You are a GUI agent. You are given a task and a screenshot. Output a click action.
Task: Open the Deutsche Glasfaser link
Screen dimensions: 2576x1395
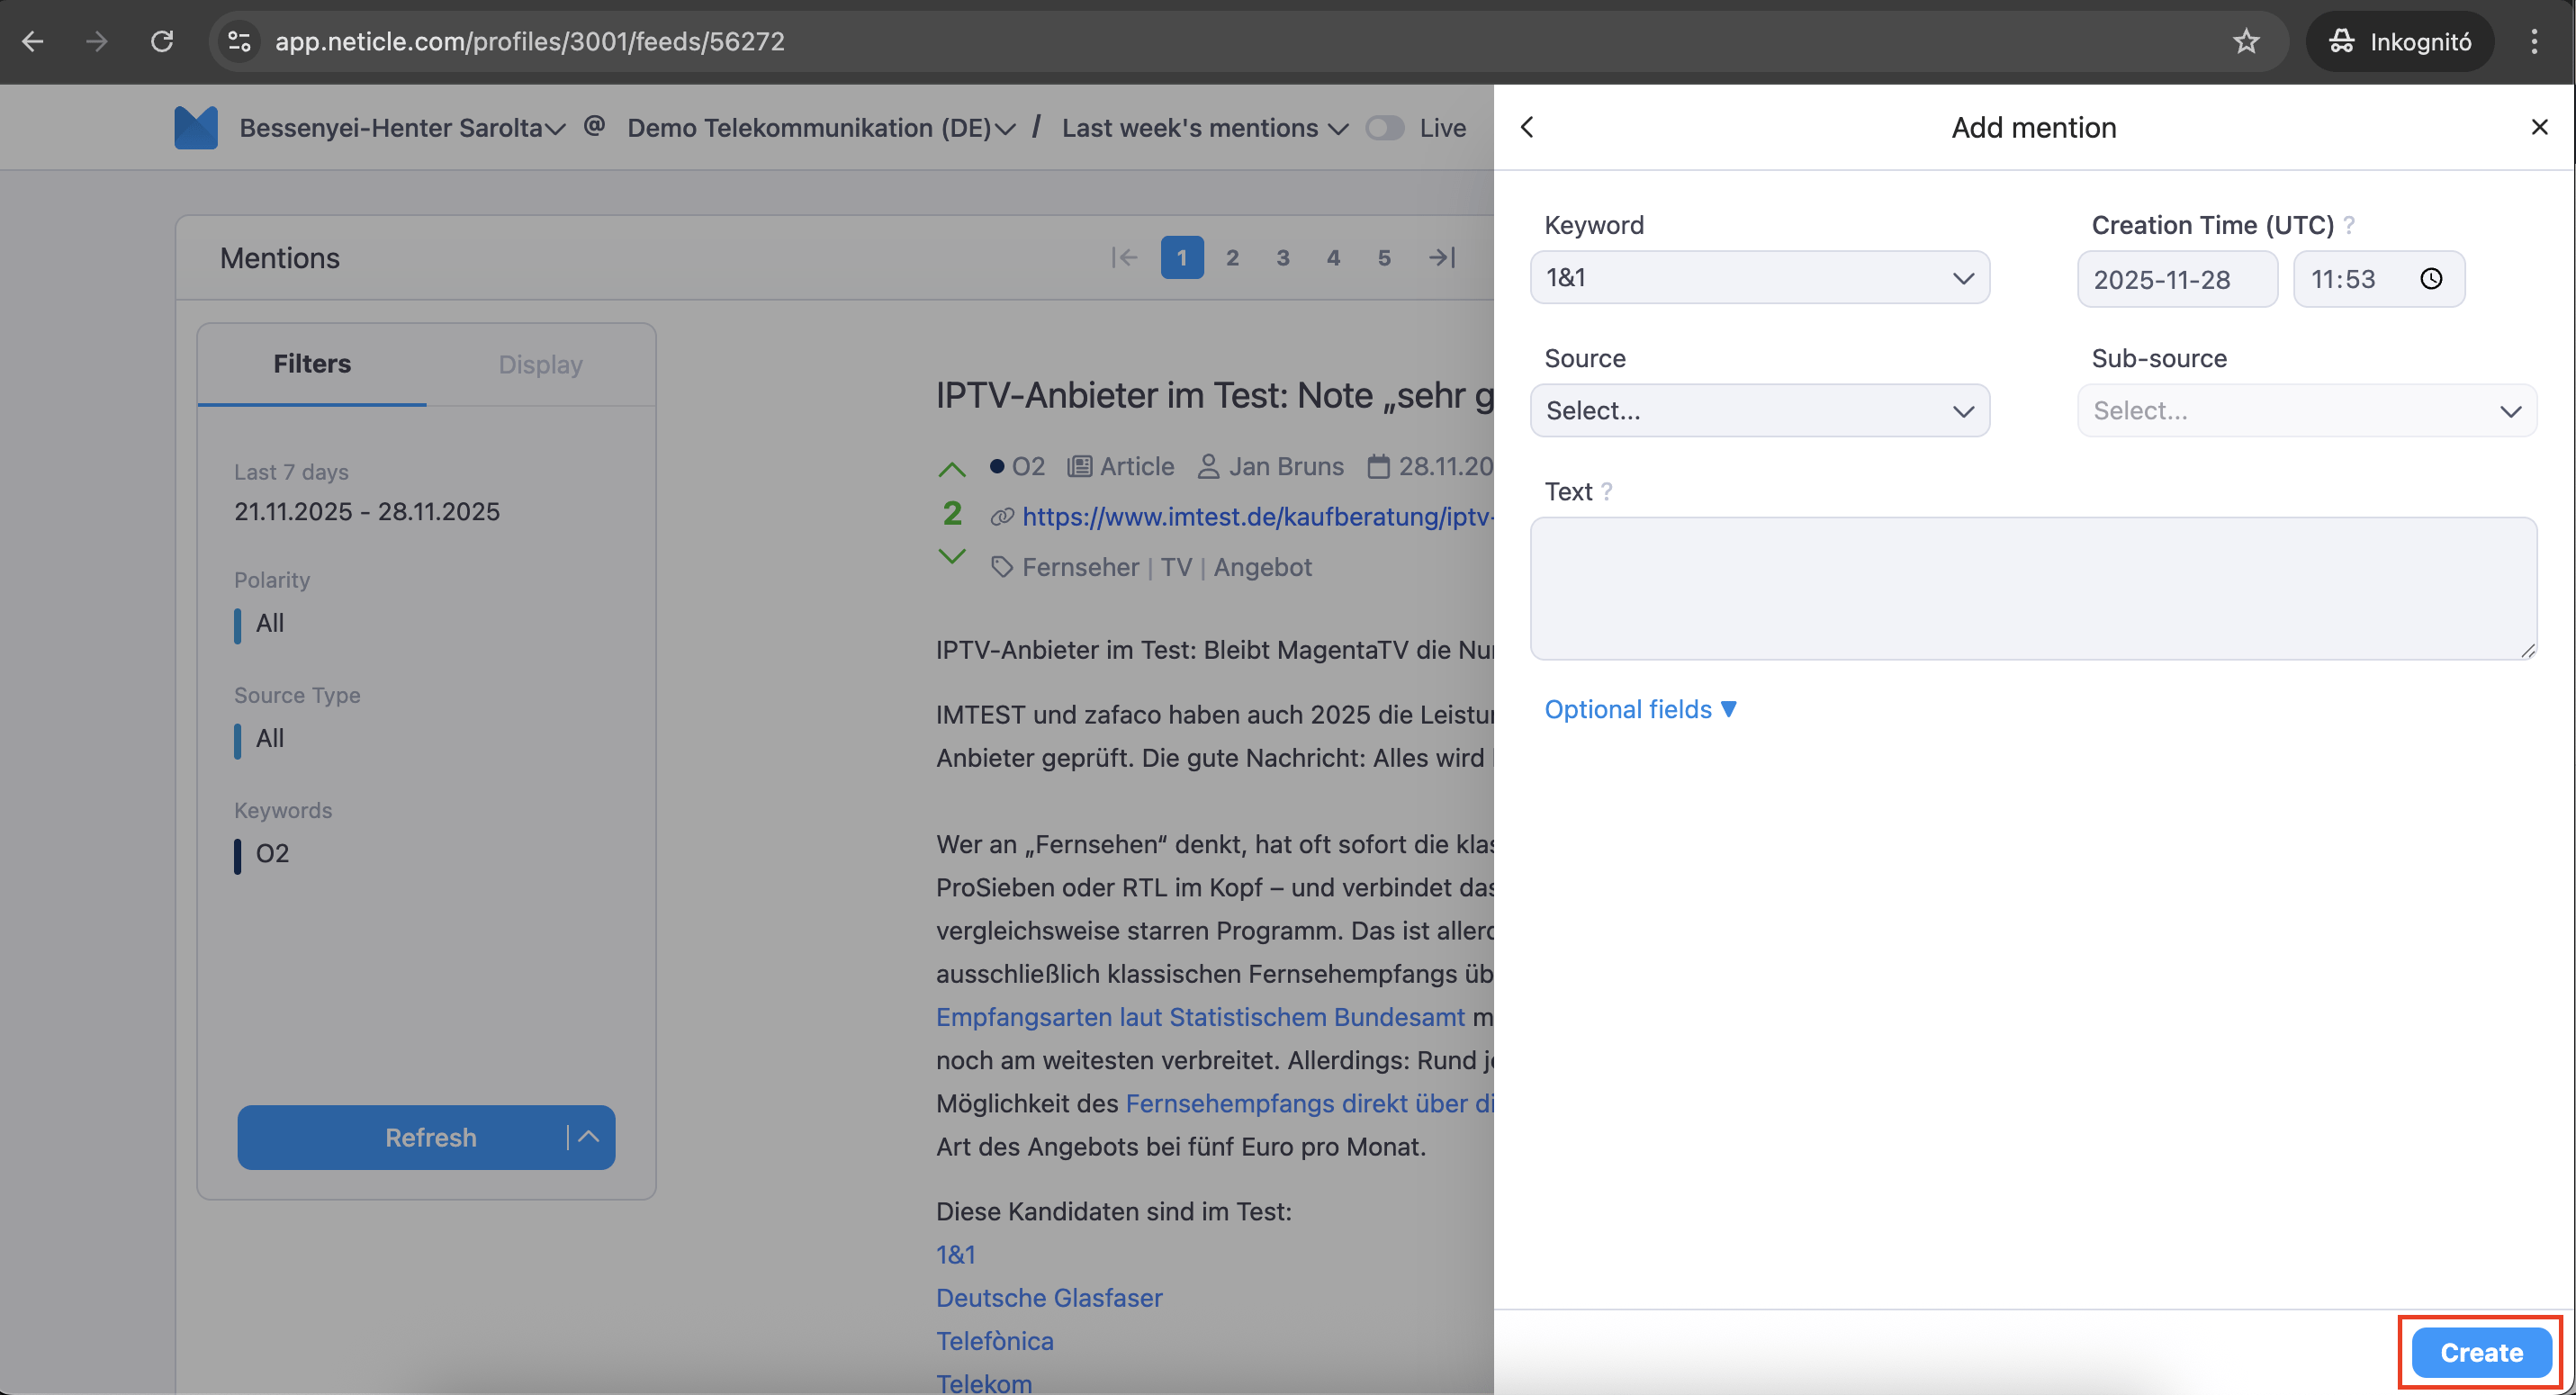[1049, 1297]
